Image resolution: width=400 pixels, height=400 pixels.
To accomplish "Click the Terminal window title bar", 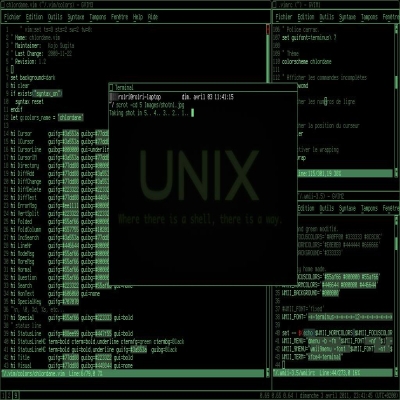I will click(203, 87).
